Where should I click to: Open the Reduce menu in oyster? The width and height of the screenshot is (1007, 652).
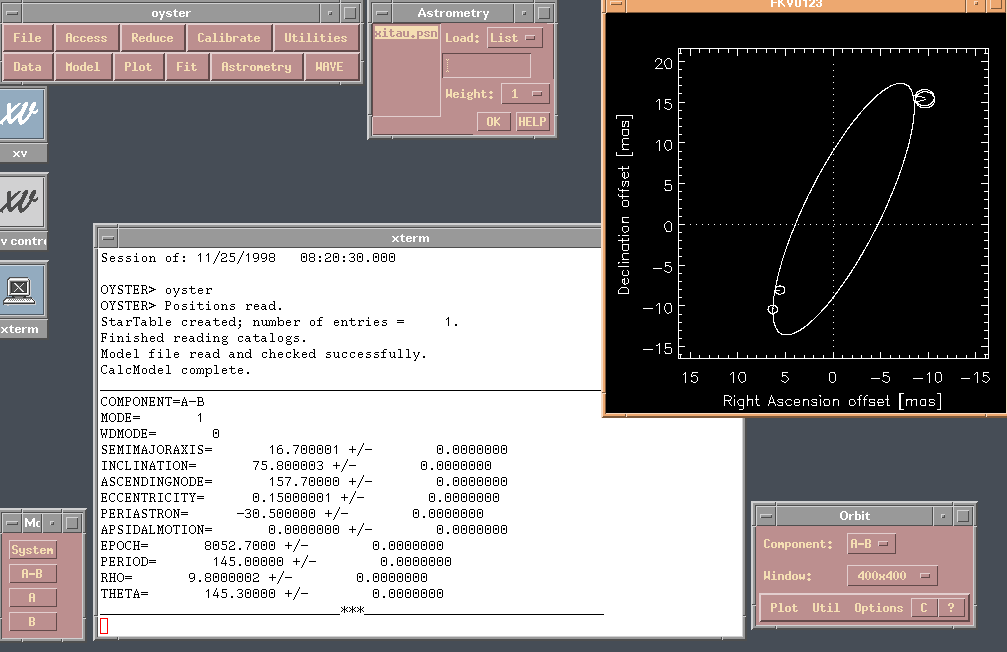click(152, 38)
